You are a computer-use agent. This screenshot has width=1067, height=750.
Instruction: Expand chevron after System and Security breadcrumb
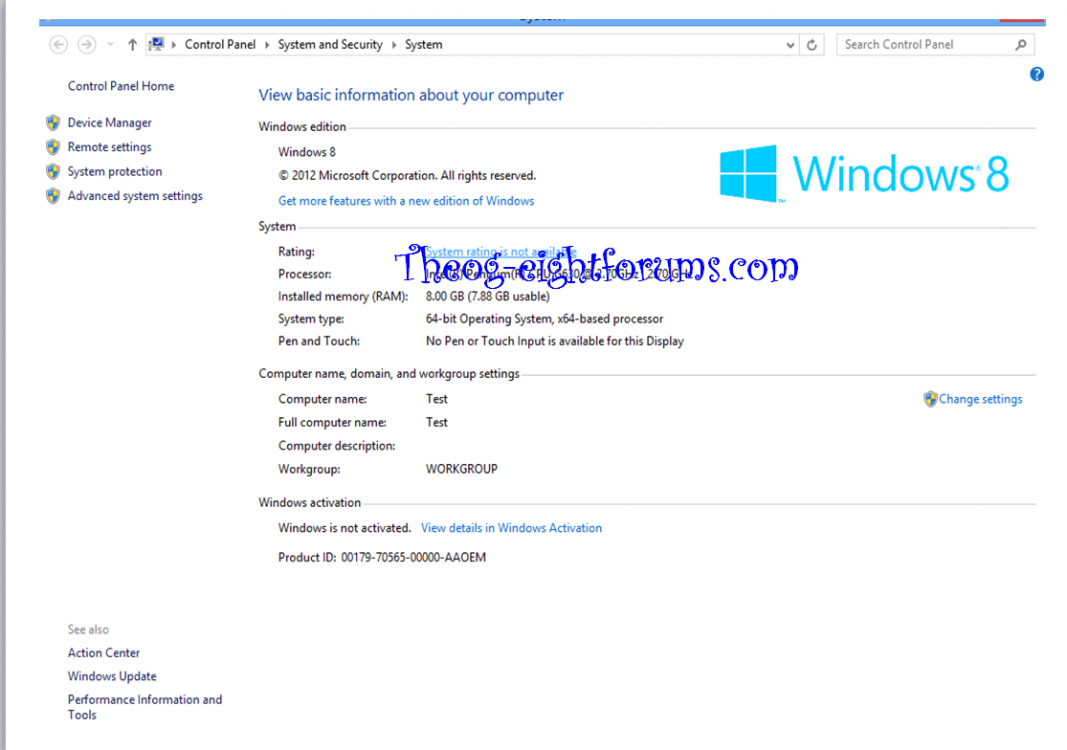(394, 45)
